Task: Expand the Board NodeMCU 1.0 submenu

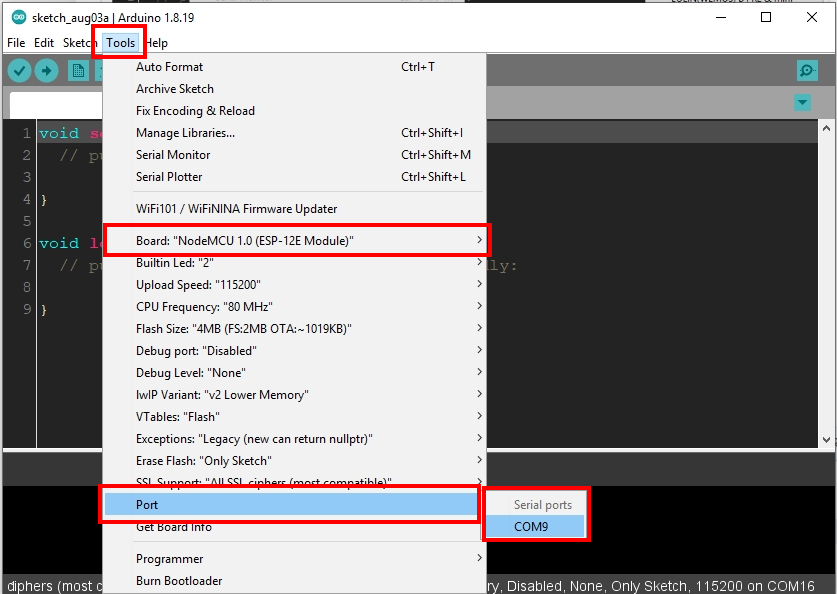Action: [x=294, y=241]
